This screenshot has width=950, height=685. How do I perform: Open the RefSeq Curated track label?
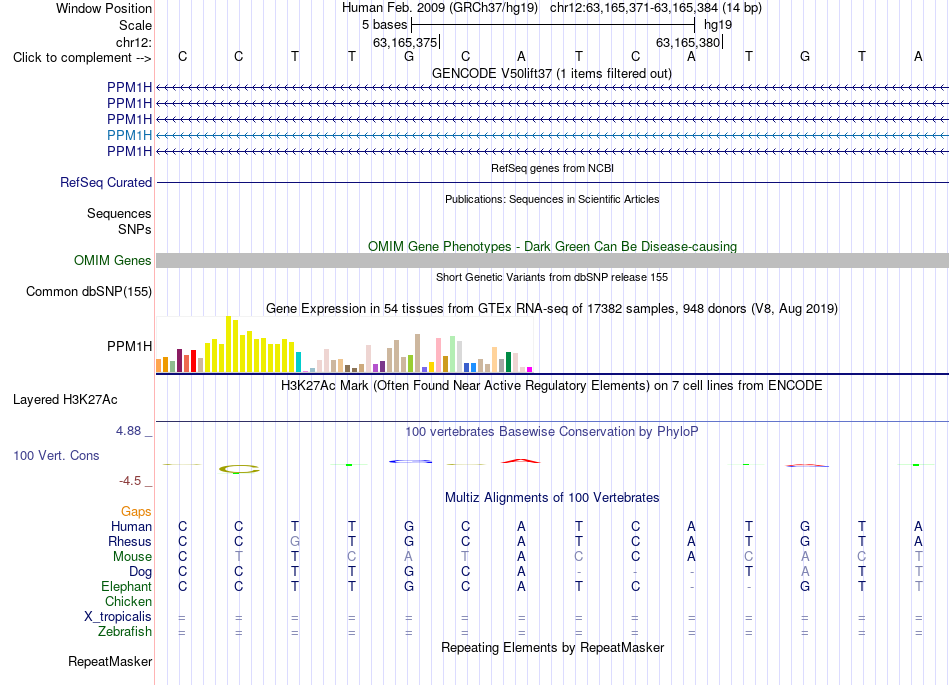[105, 182]
